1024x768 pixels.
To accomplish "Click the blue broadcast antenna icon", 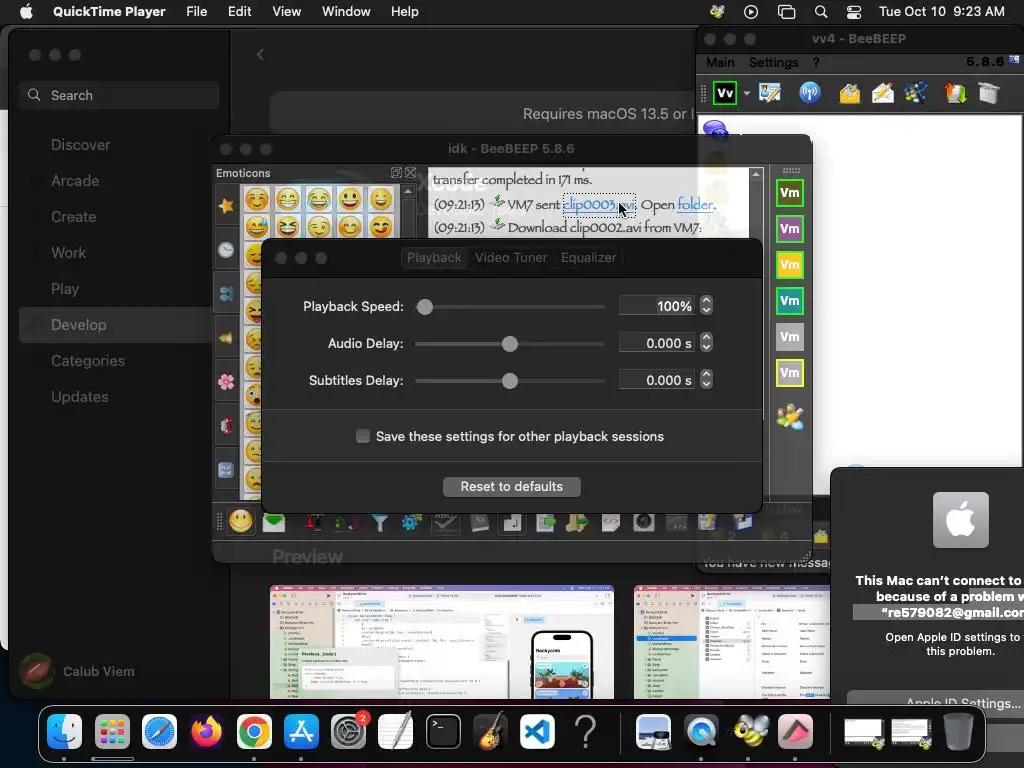I will (810, 93).
